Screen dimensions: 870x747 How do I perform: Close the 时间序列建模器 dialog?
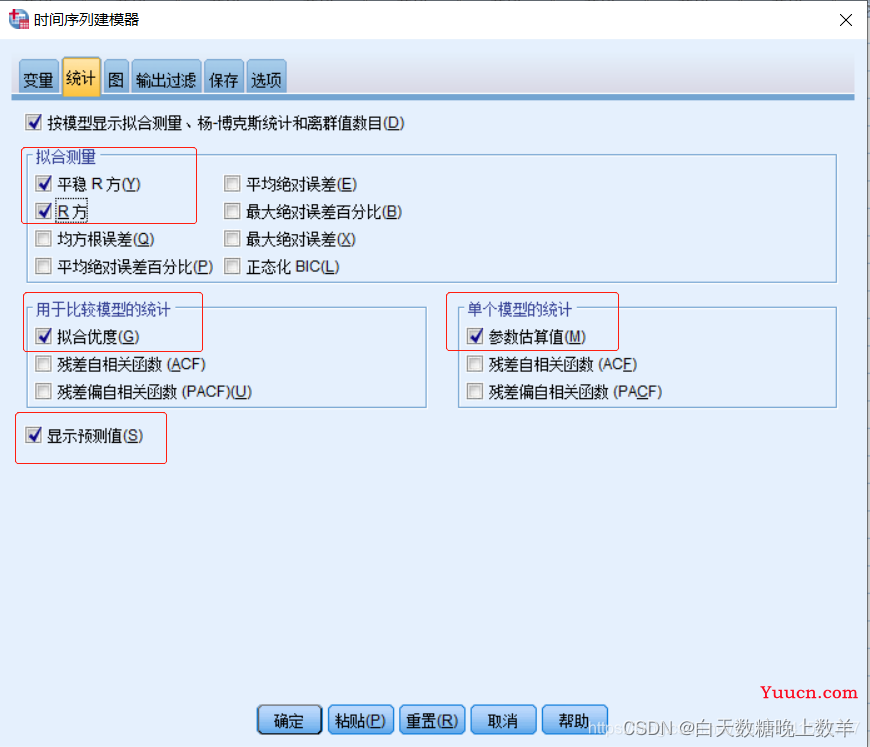click(846, 21)
